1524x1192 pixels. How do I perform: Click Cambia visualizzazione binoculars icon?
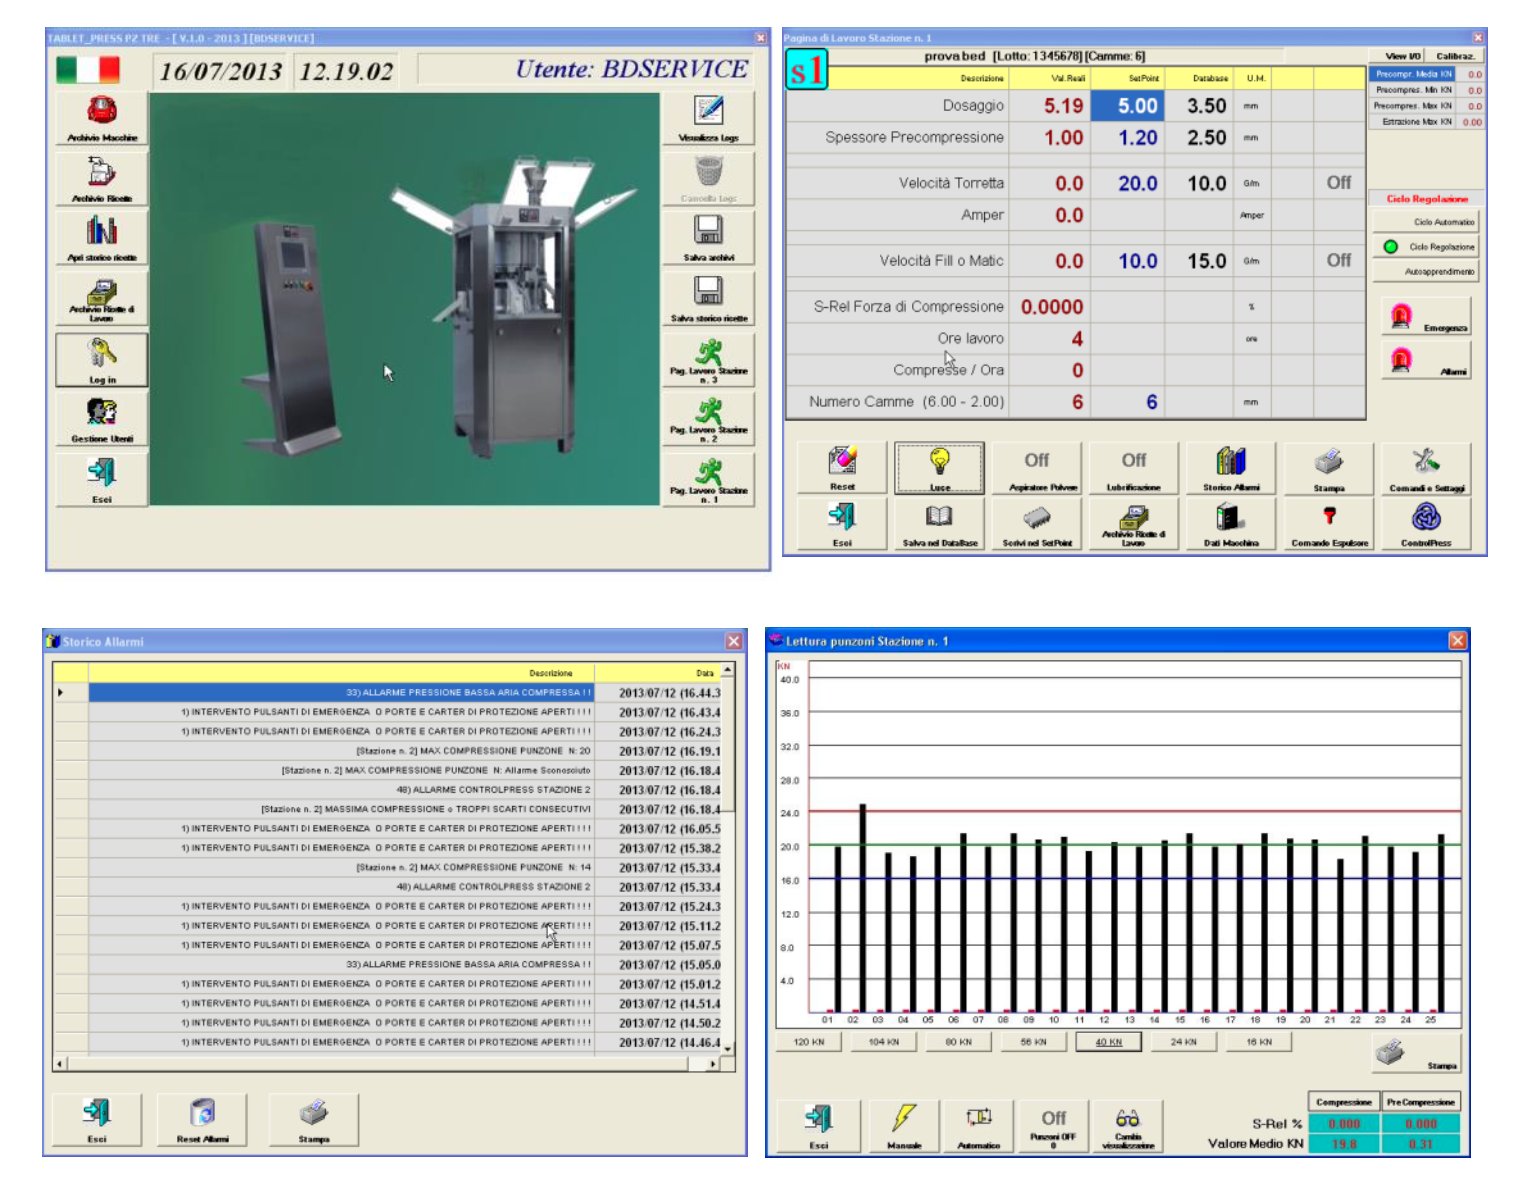click(x=1128, y=1126)
